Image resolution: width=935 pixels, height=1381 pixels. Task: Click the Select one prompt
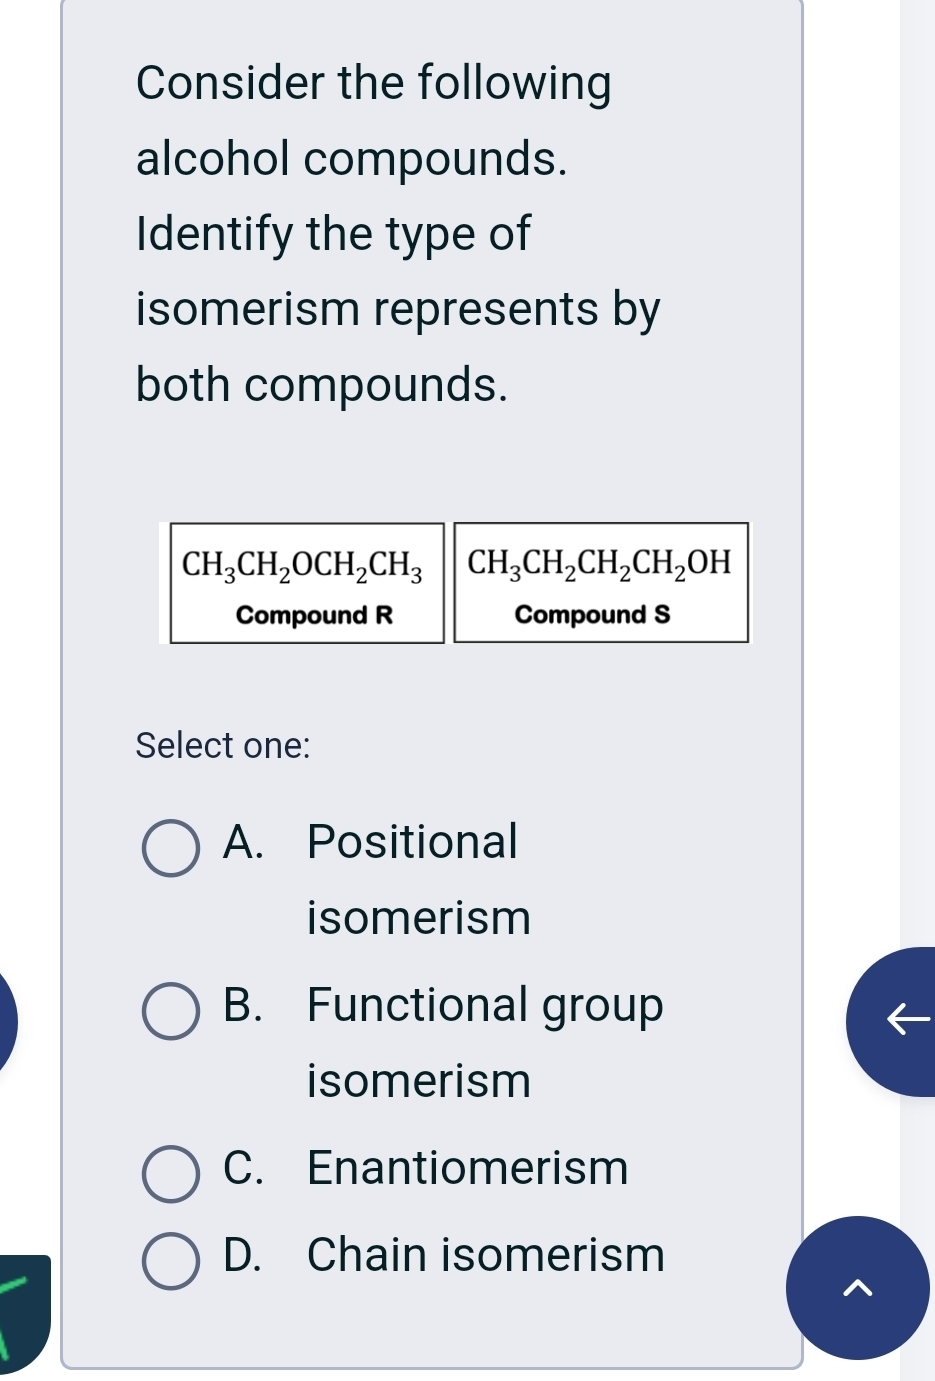pos(223,746)
